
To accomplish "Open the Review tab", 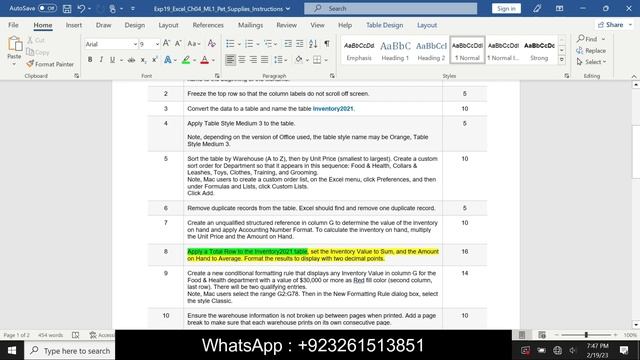I will coord(287,25).
